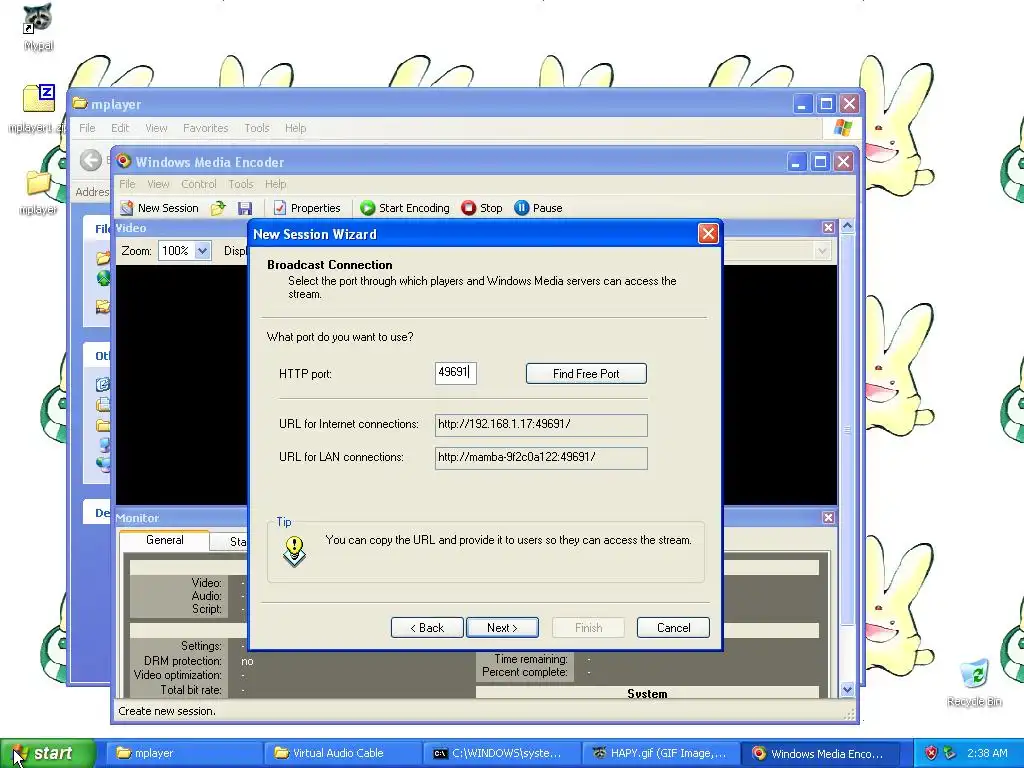Screen dimensions: 1024x768
Task: Click the security shield tray icon
Action: point(931,753)
